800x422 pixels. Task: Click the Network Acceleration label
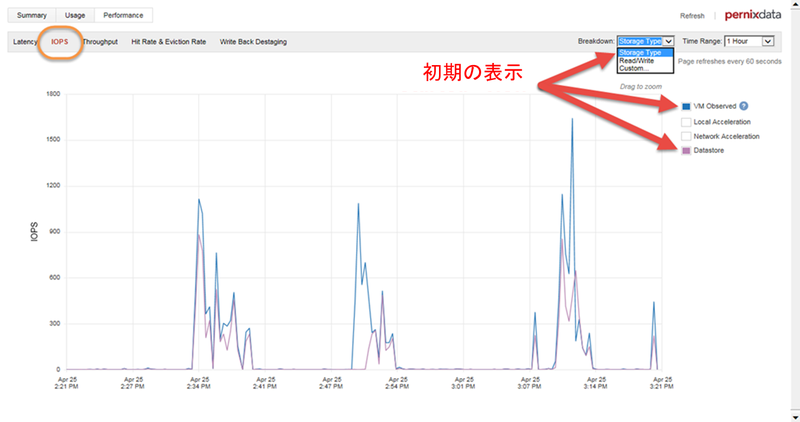click(727, 136)
